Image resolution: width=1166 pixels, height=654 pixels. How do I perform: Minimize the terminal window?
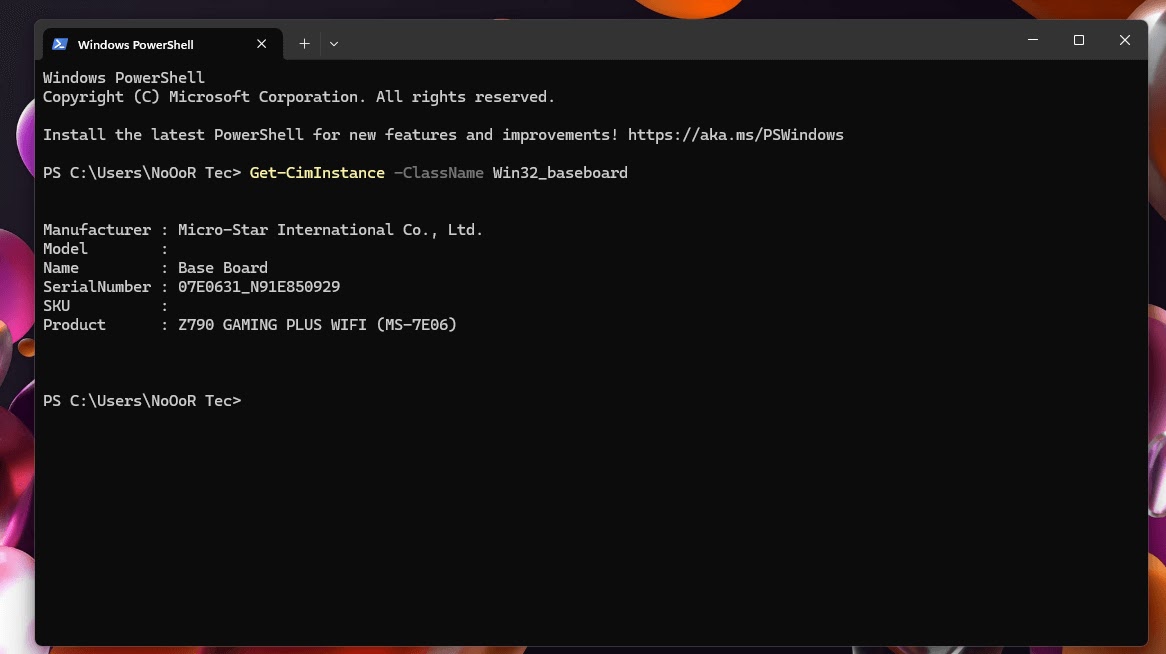click(1033, 40)
